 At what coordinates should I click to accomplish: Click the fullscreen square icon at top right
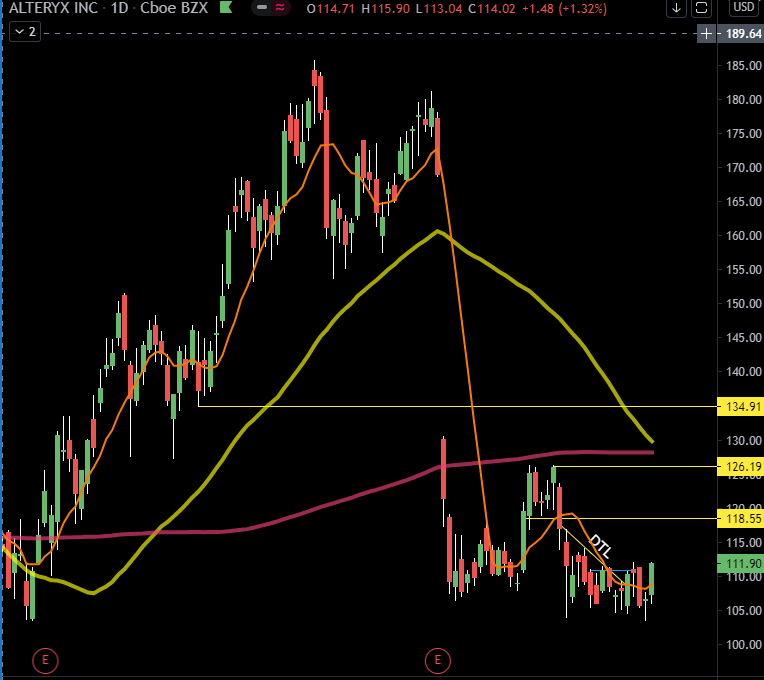coord(701,8)
